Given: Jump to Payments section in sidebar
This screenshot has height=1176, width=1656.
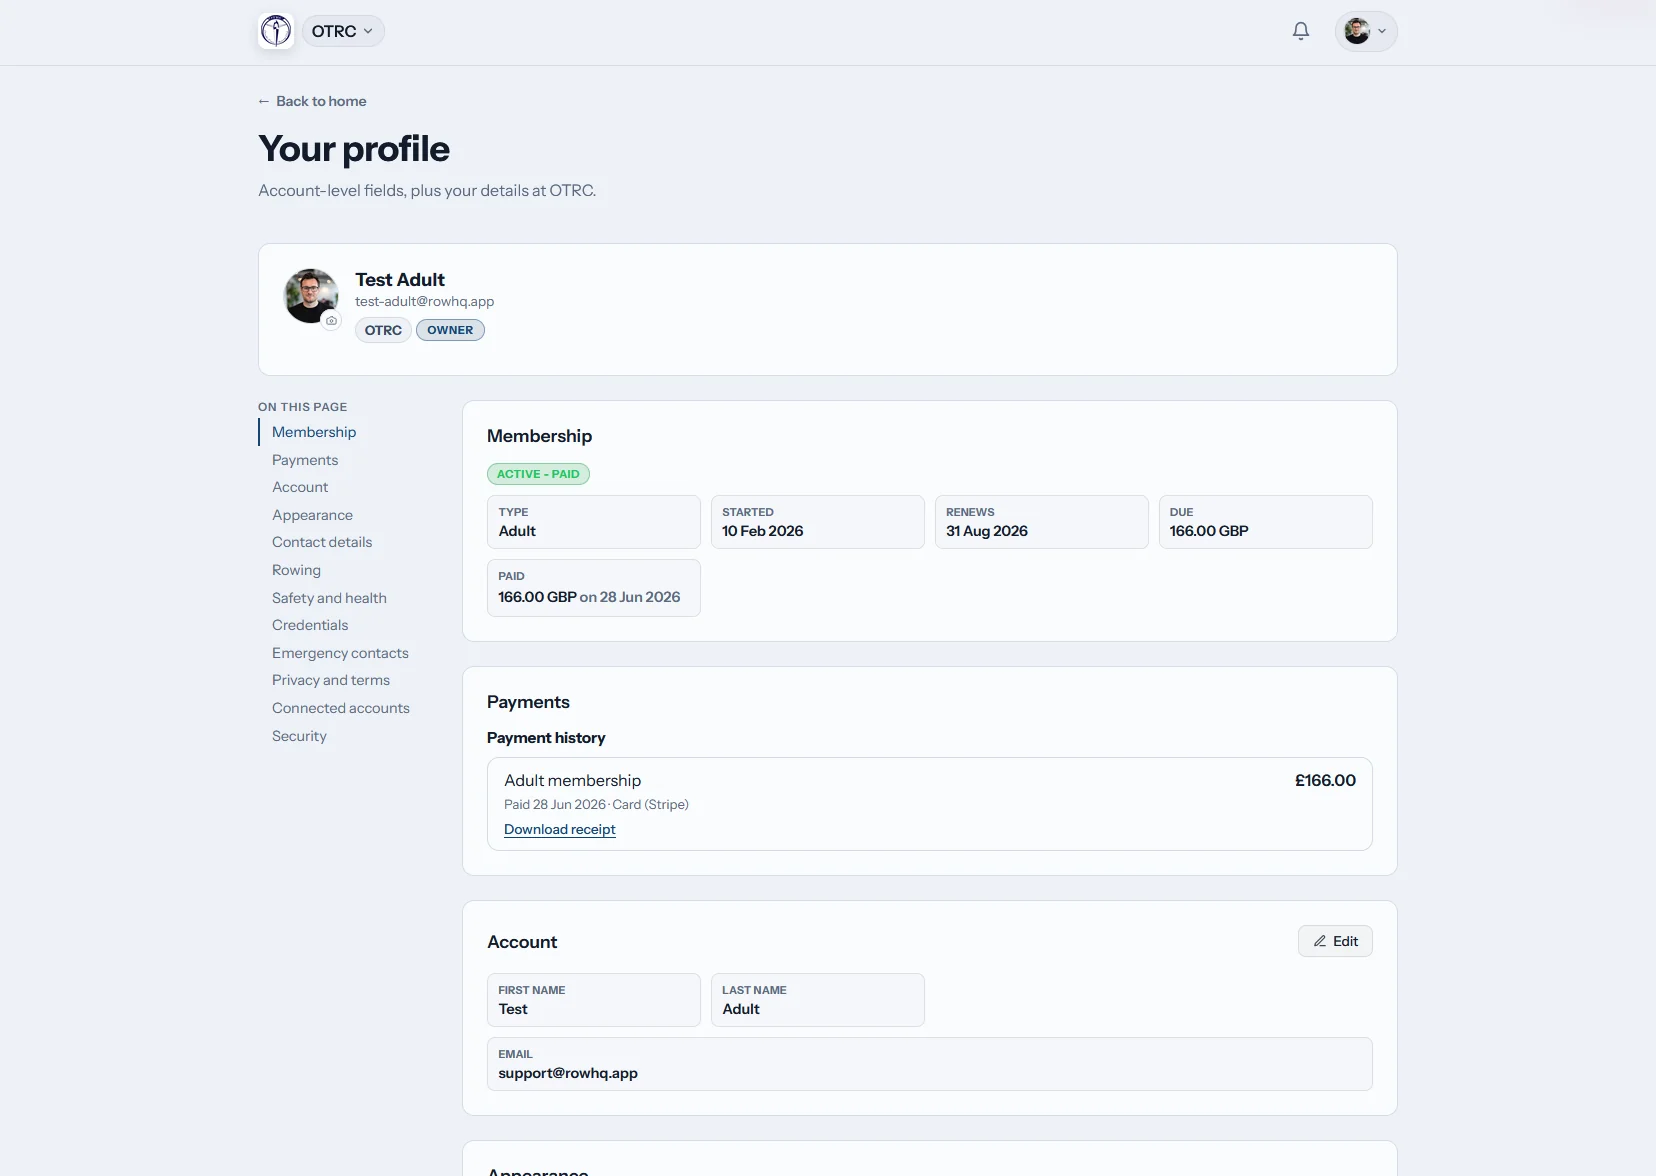Looking at the screenshot, I should pos(305,460).
